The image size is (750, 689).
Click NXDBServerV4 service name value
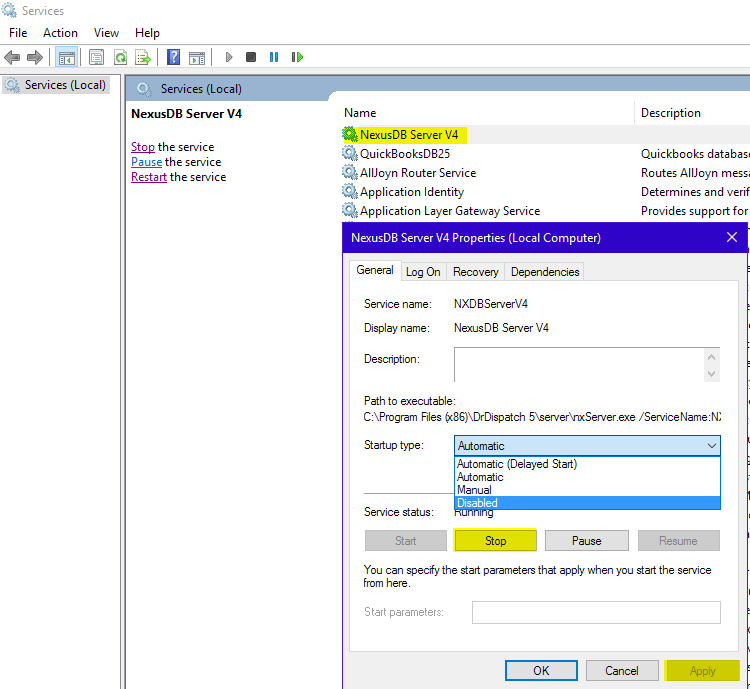pos(491,304)
